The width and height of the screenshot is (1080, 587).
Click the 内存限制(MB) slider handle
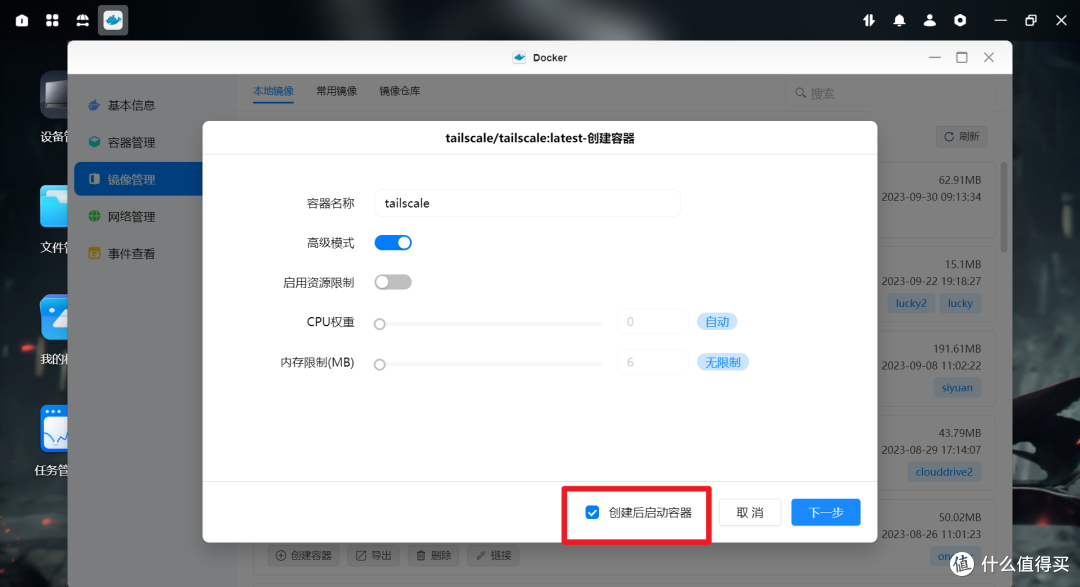(380, 364)
